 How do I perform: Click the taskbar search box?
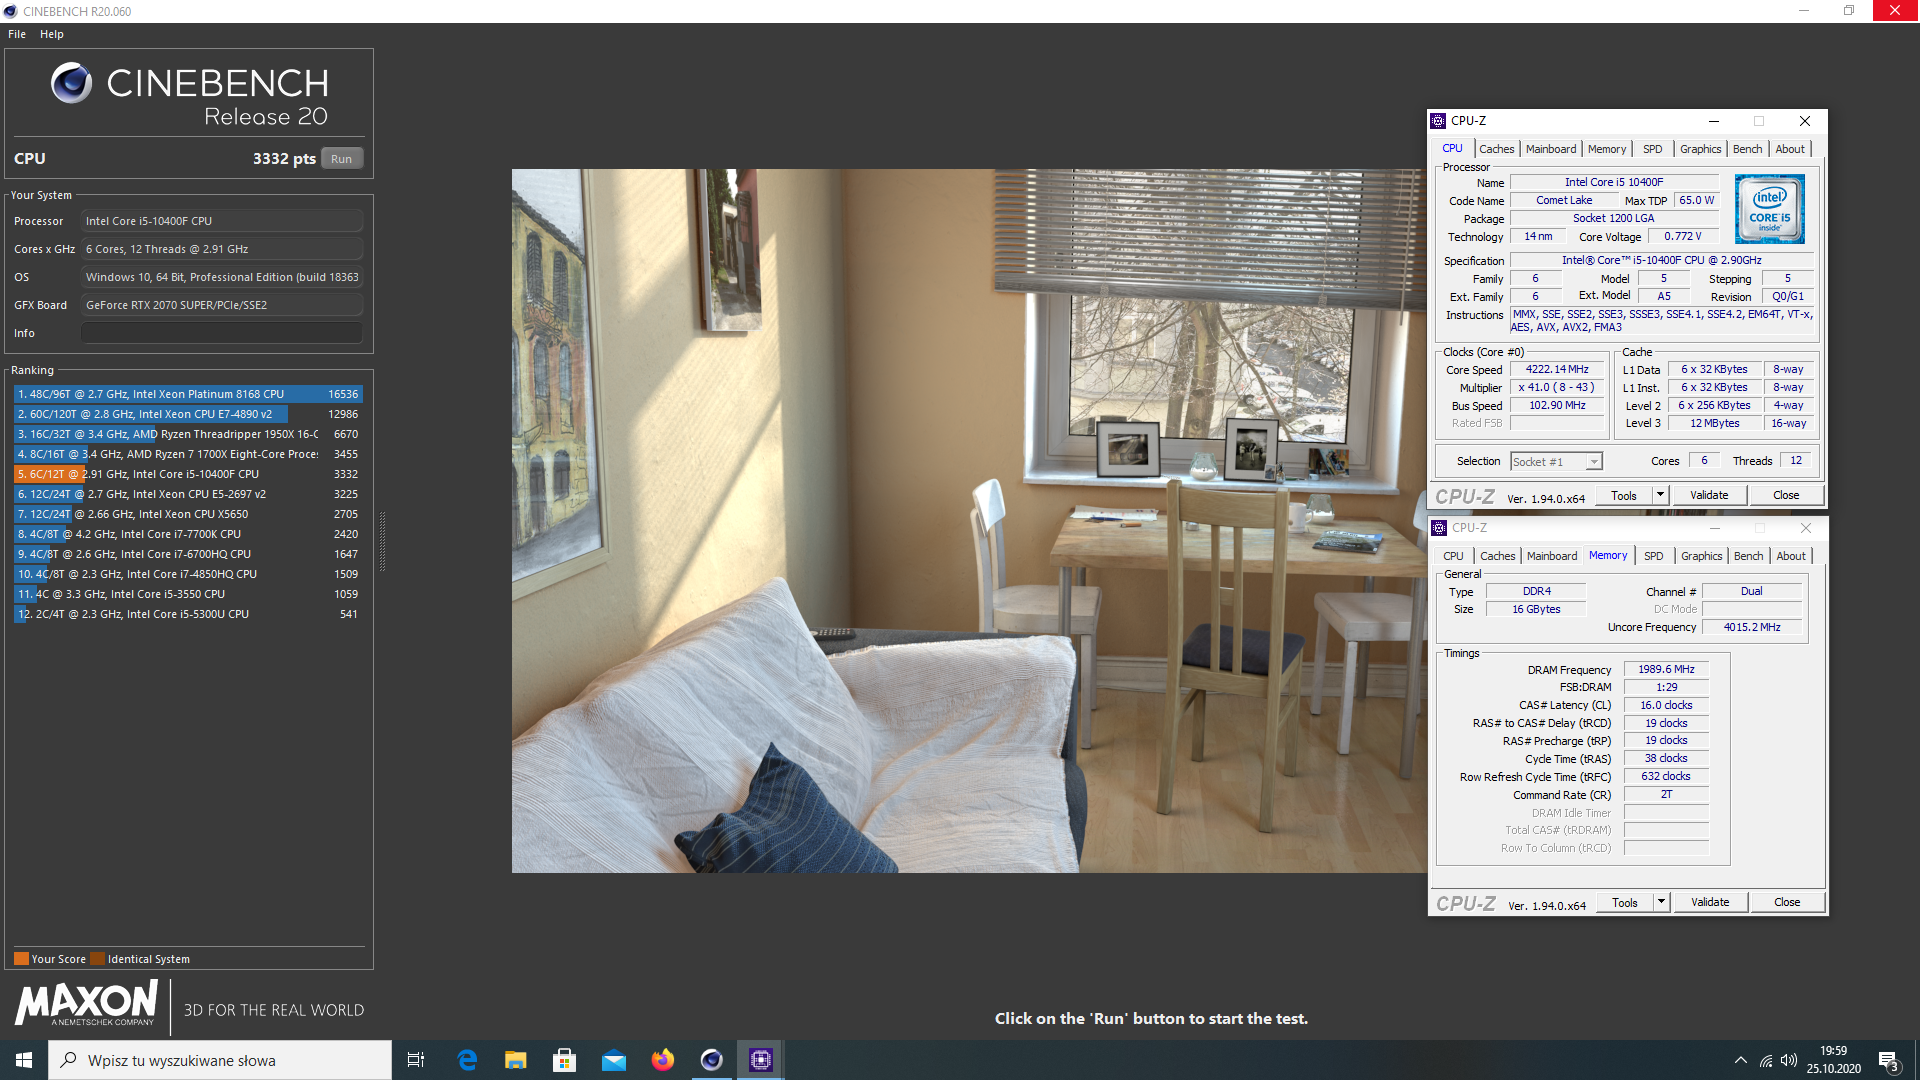click(x=220, y=1060)
